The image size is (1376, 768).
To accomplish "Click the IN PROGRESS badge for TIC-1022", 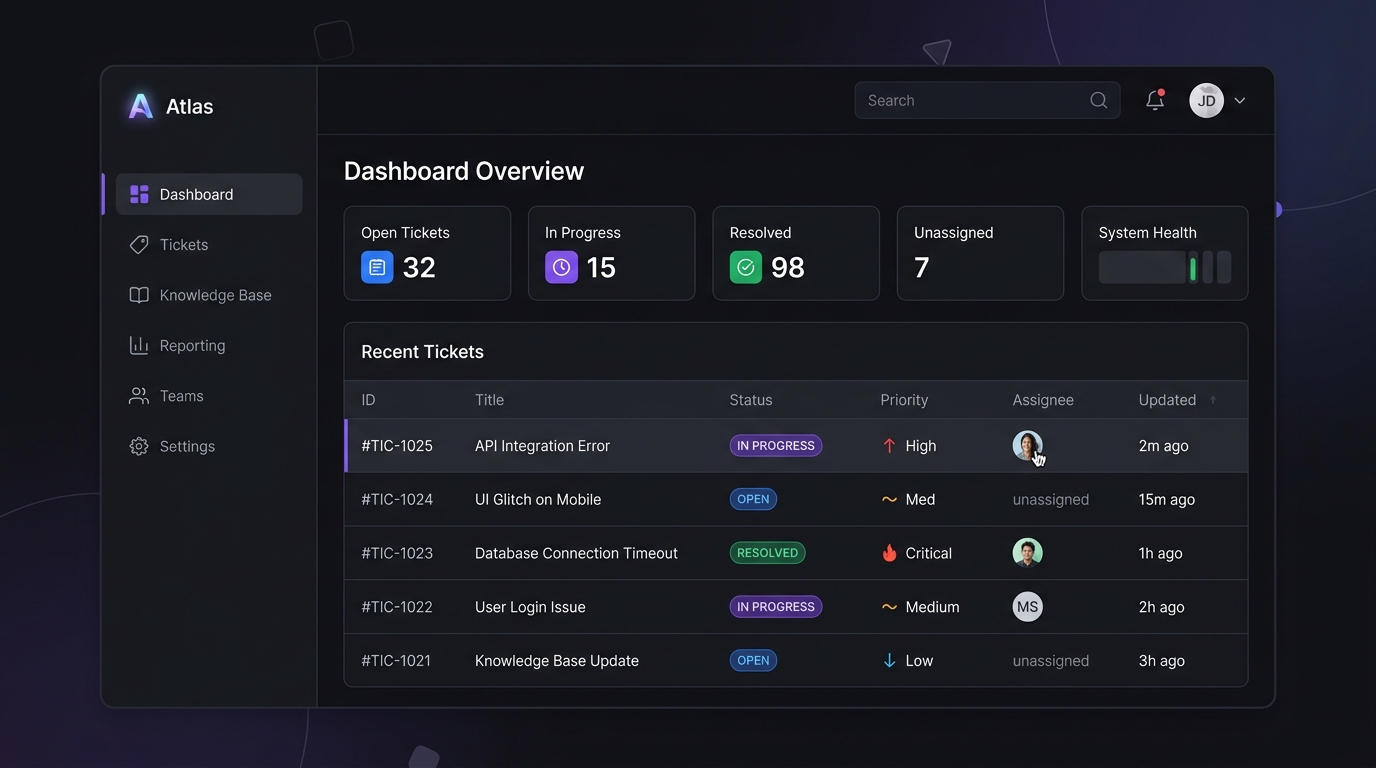I will click(x=776, y=607).
